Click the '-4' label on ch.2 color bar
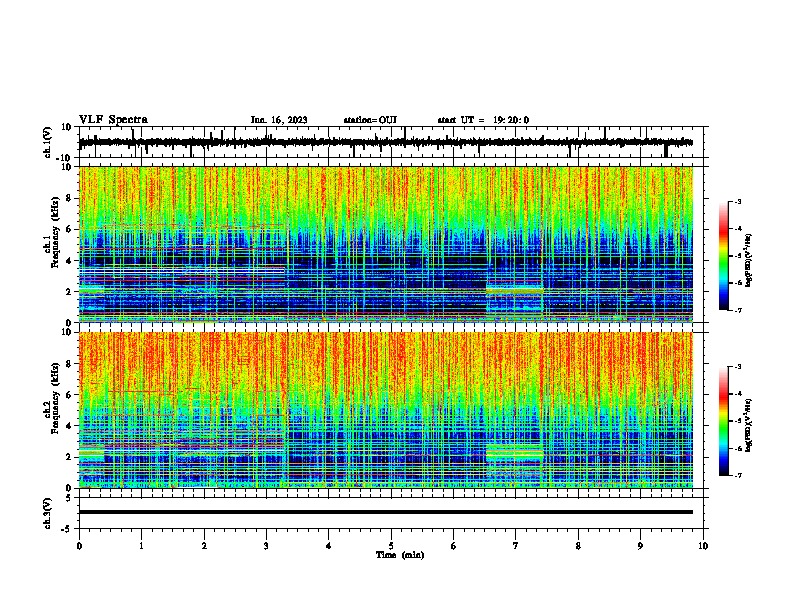The image size is (792, 612). 737,393
